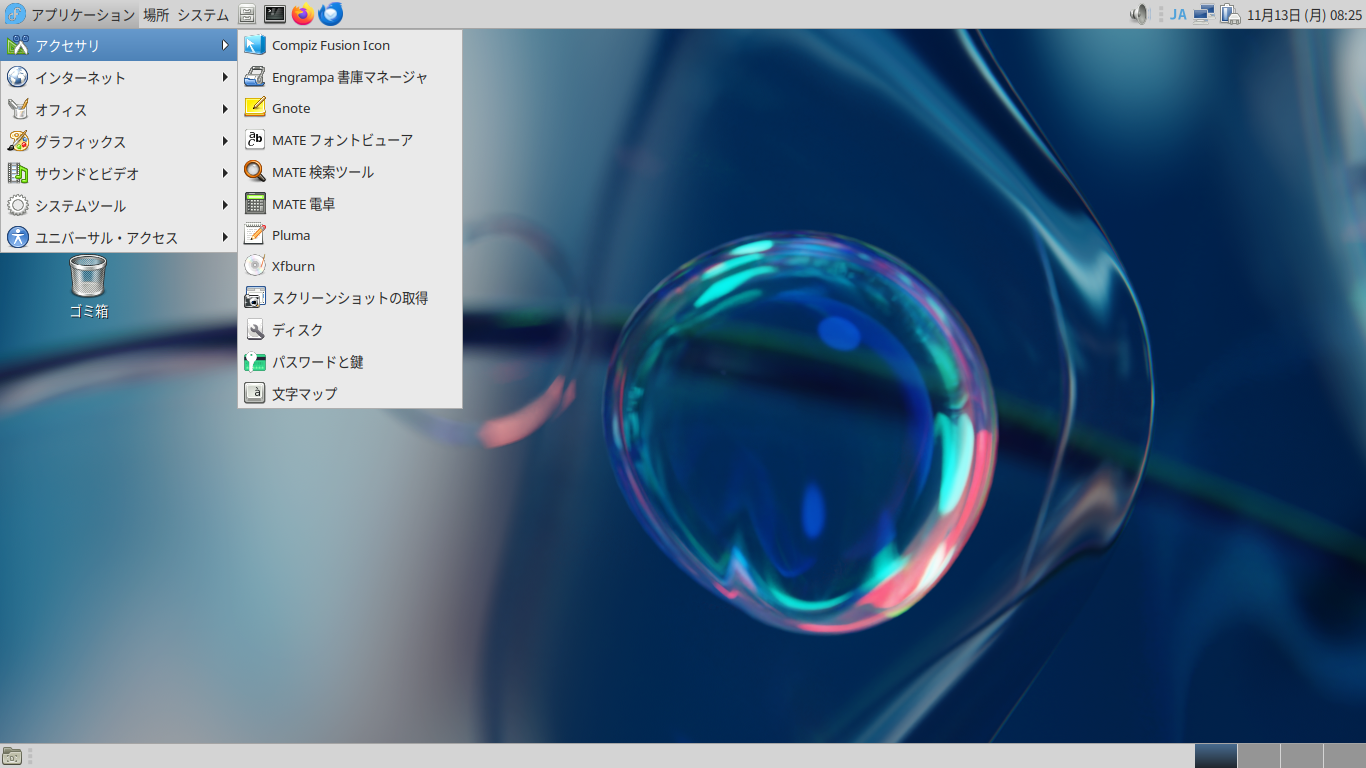Viewport: 1366px width, 768px height.
Task: Switch to the fourth workspace
Action: pos(1344,756)
